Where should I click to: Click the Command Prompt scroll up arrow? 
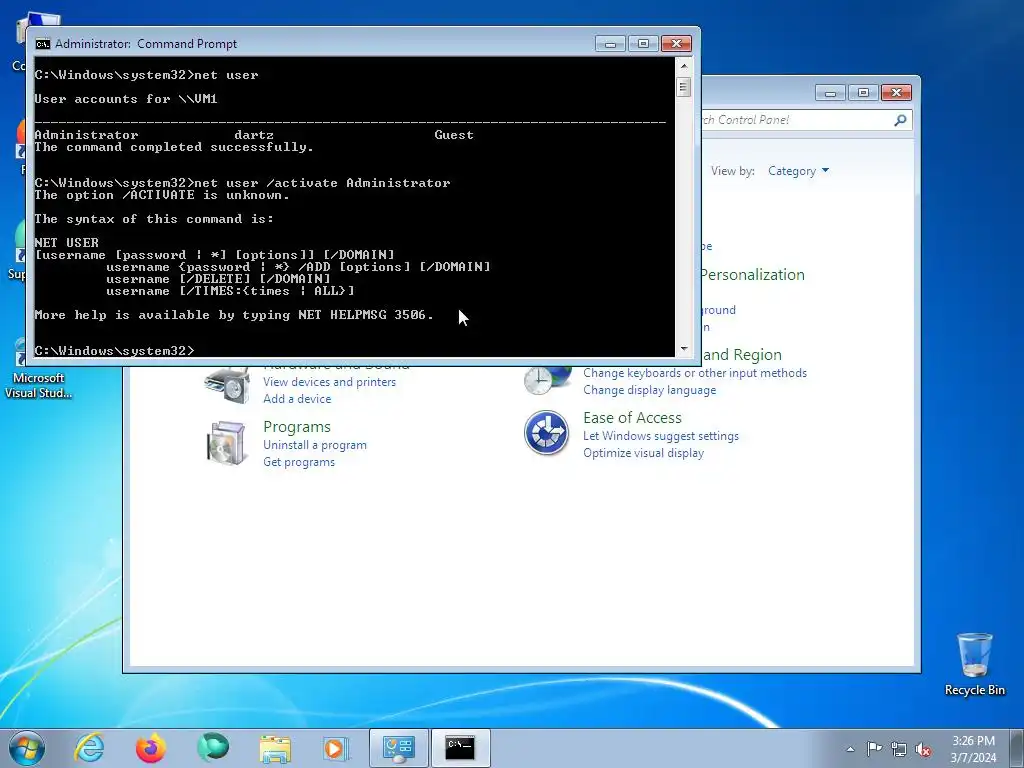coord(684,66)
